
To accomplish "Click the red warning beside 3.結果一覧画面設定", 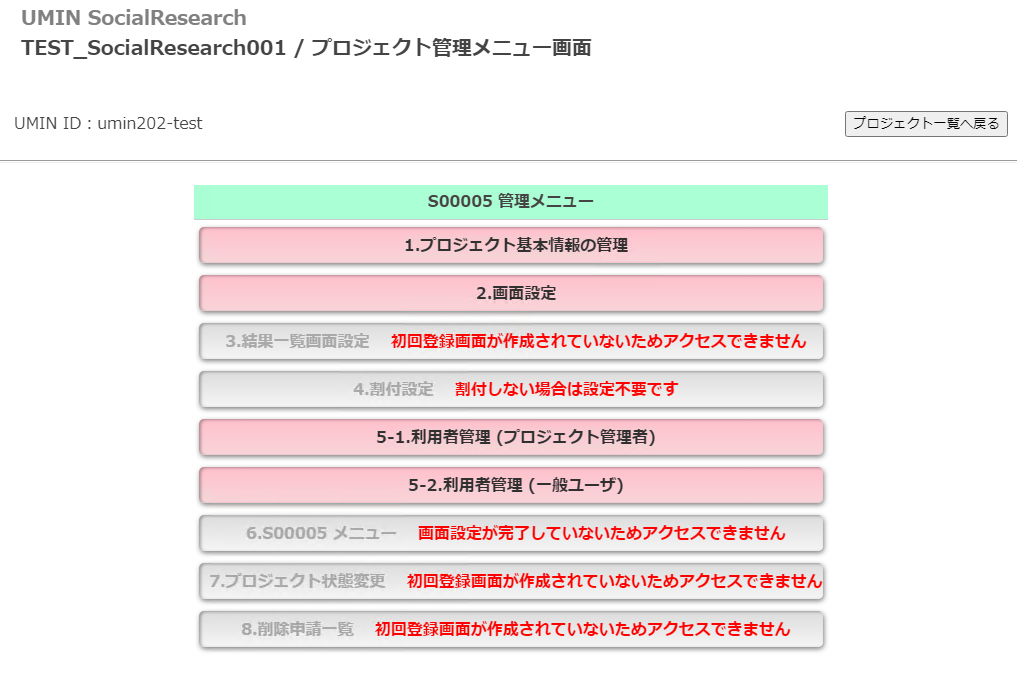I will [x=598, y=341].
